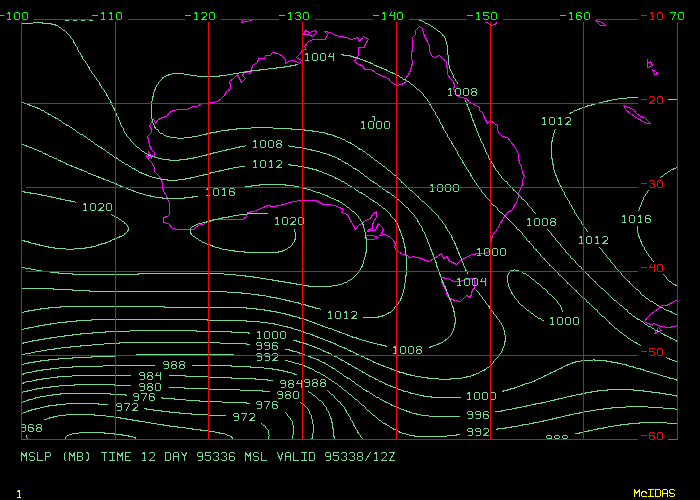Viewport: 700px width, 500px height.
Task: Click the -130 longitude label
Action: [x=296, y=16]
